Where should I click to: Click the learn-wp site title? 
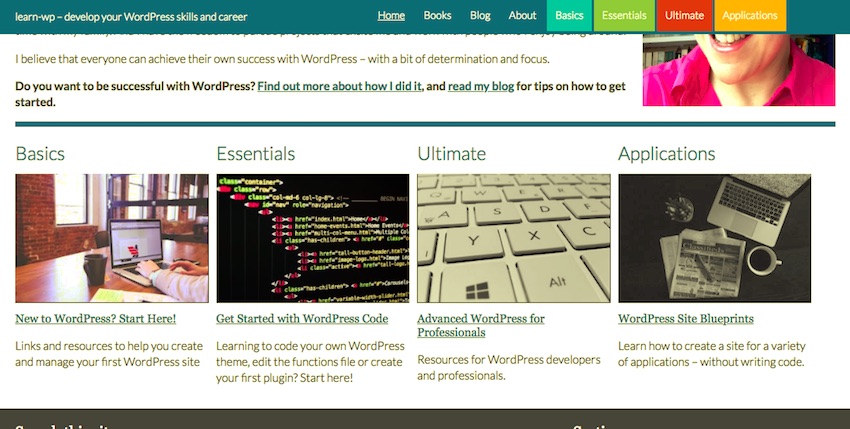(x=131, y=16)
